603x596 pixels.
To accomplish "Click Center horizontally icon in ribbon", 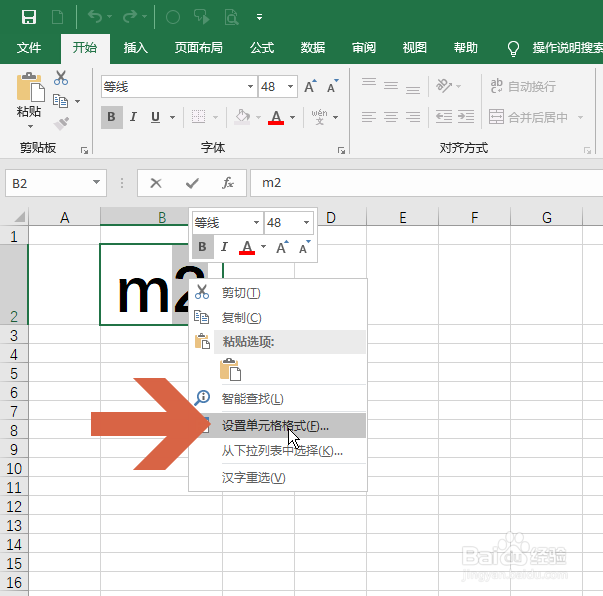I will pos(391,117).
